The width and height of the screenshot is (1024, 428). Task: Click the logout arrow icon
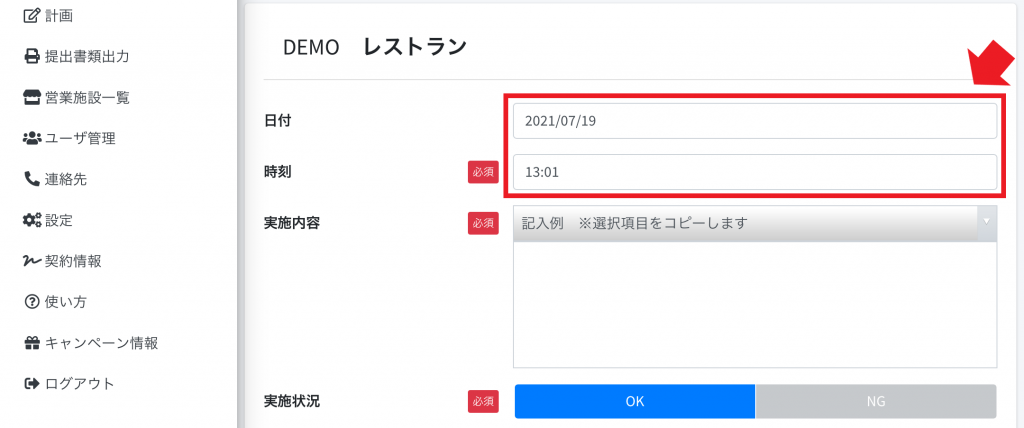(31, 384)
